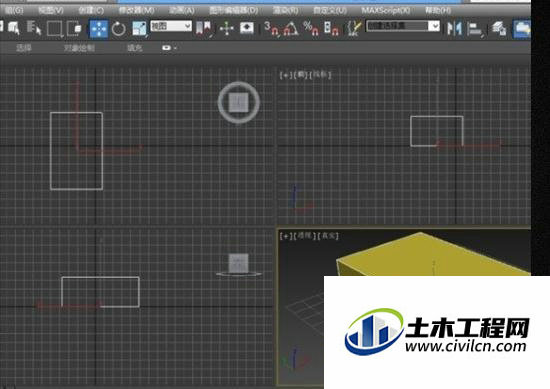Open the MAXScript(X) menu
The image size is (550, 389).
click(x=385, y=11)
